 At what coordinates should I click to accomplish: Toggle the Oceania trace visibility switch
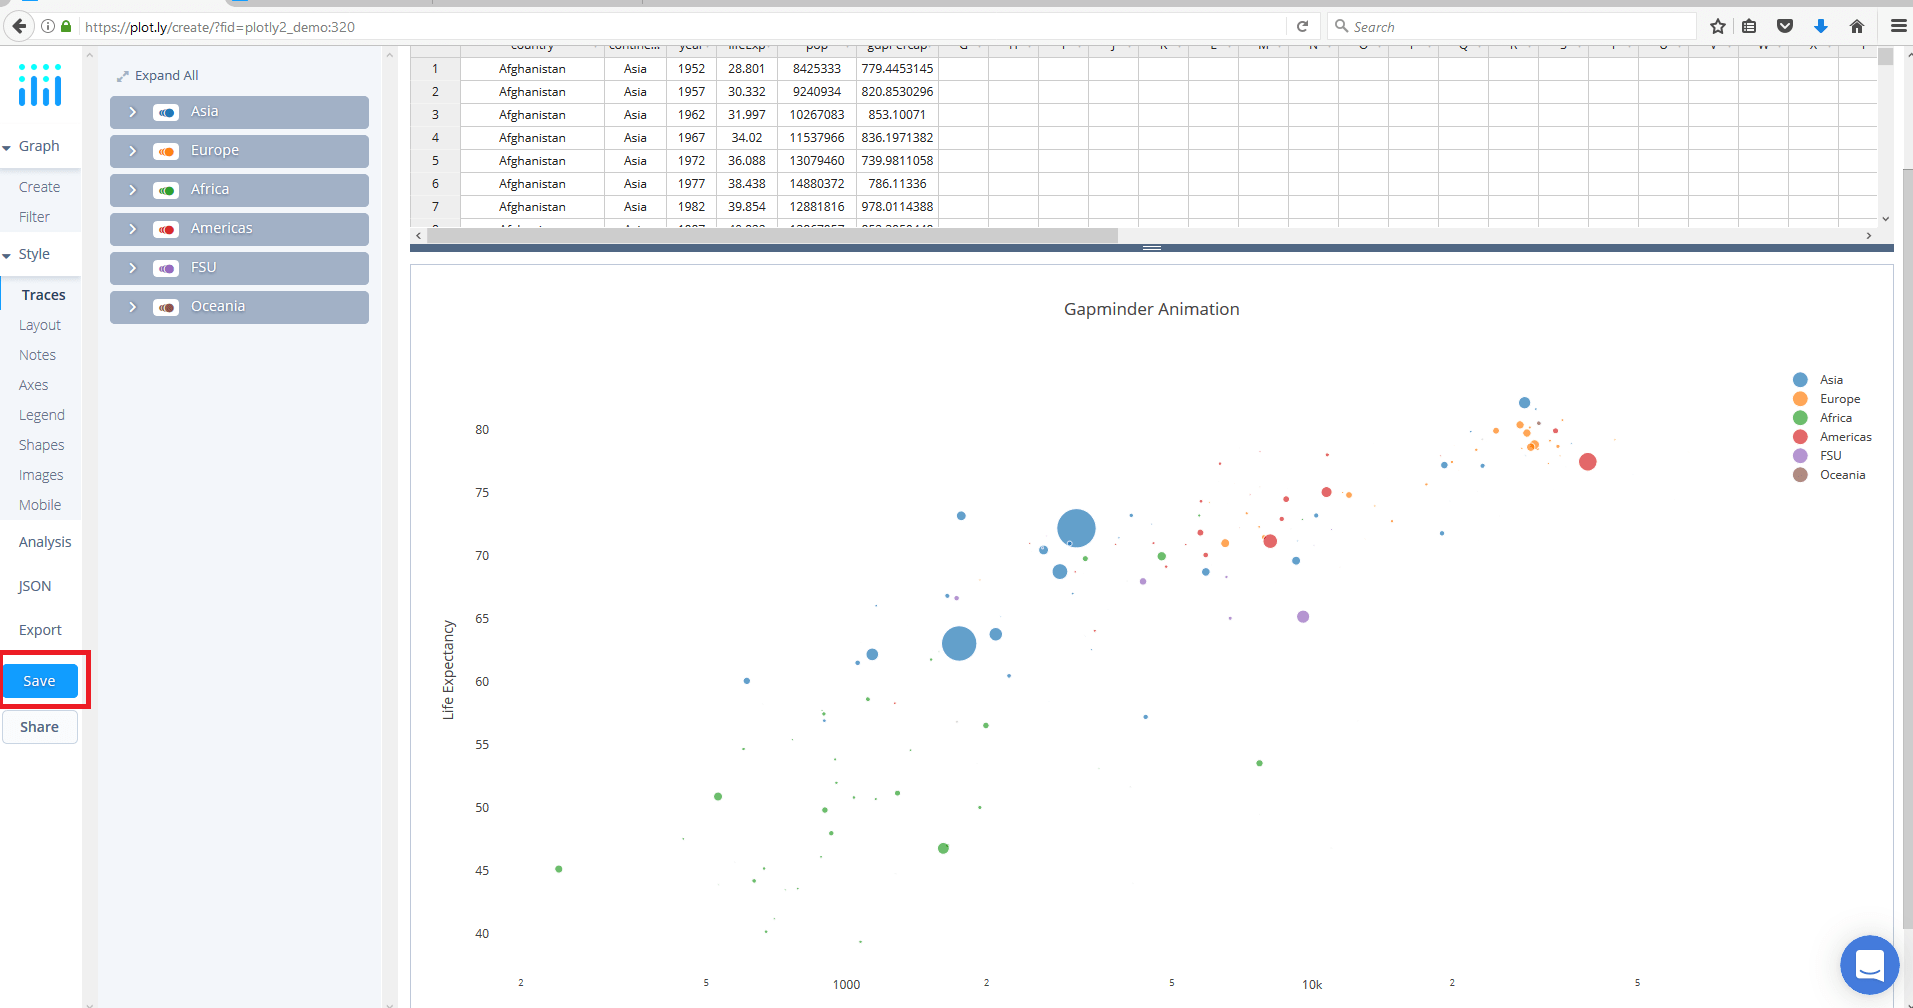coord(165,307)
